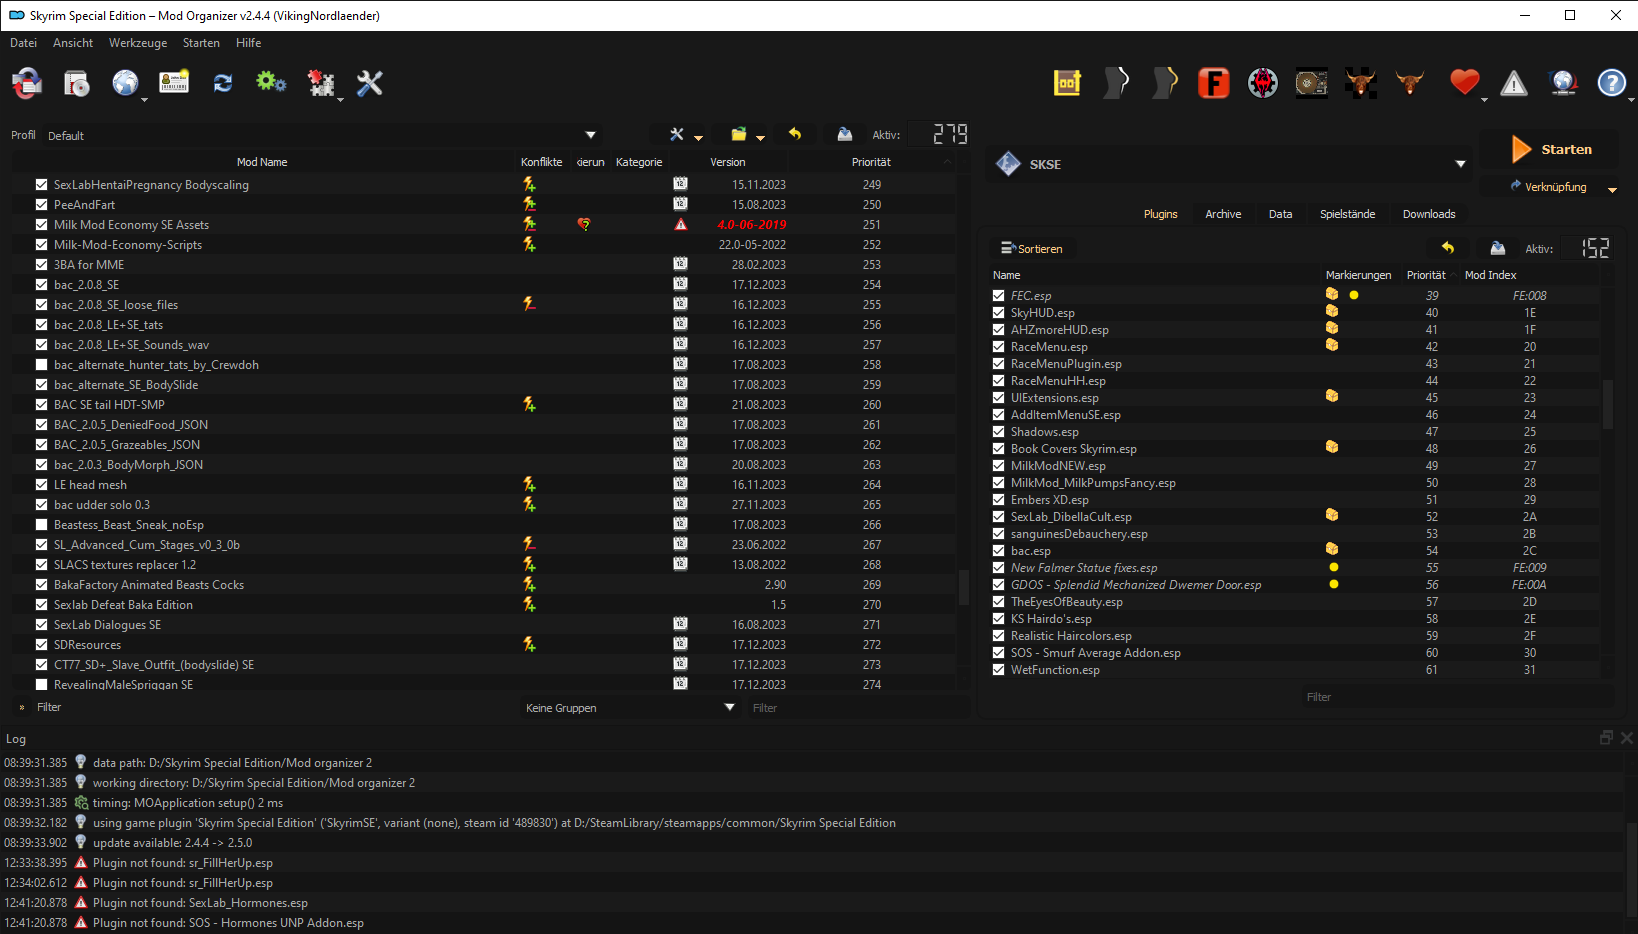Disable the SkyHUD.esp plugin checkbox

(998, 312)
